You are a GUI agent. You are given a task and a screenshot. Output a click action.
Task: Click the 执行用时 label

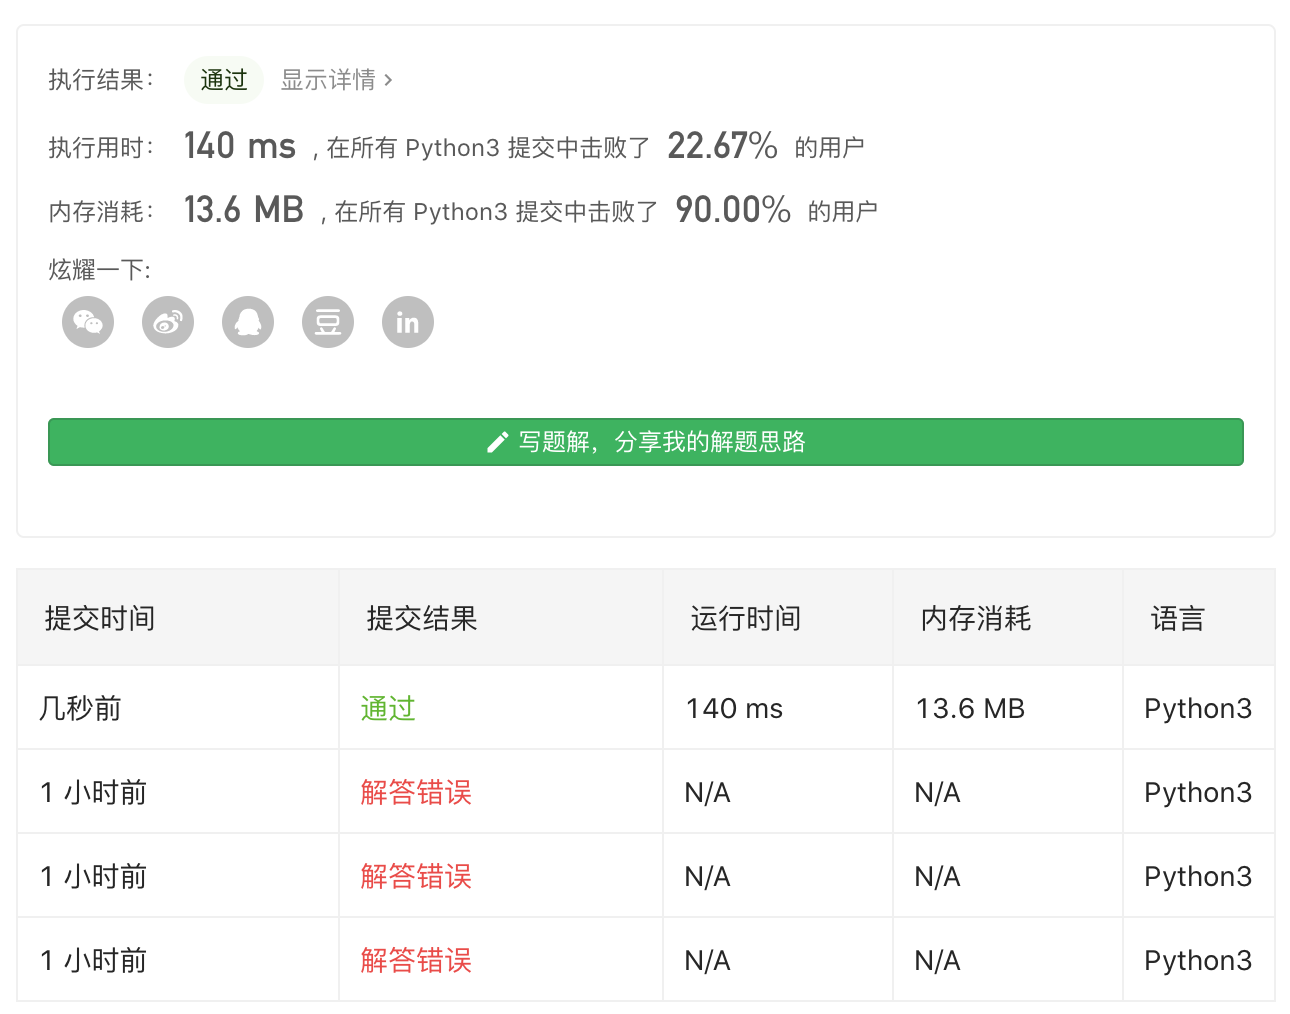pos(101,148)
